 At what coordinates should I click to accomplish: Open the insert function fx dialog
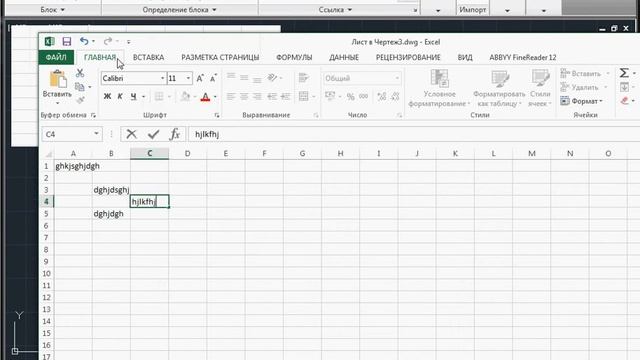[175, 134]
